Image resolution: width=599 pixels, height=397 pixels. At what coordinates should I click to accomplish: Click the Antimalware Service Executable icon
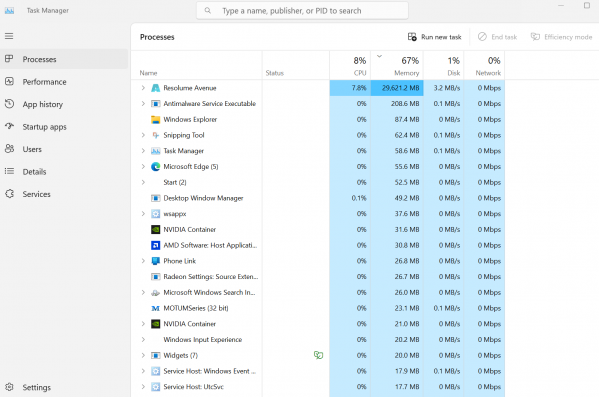tap(155, 104)
